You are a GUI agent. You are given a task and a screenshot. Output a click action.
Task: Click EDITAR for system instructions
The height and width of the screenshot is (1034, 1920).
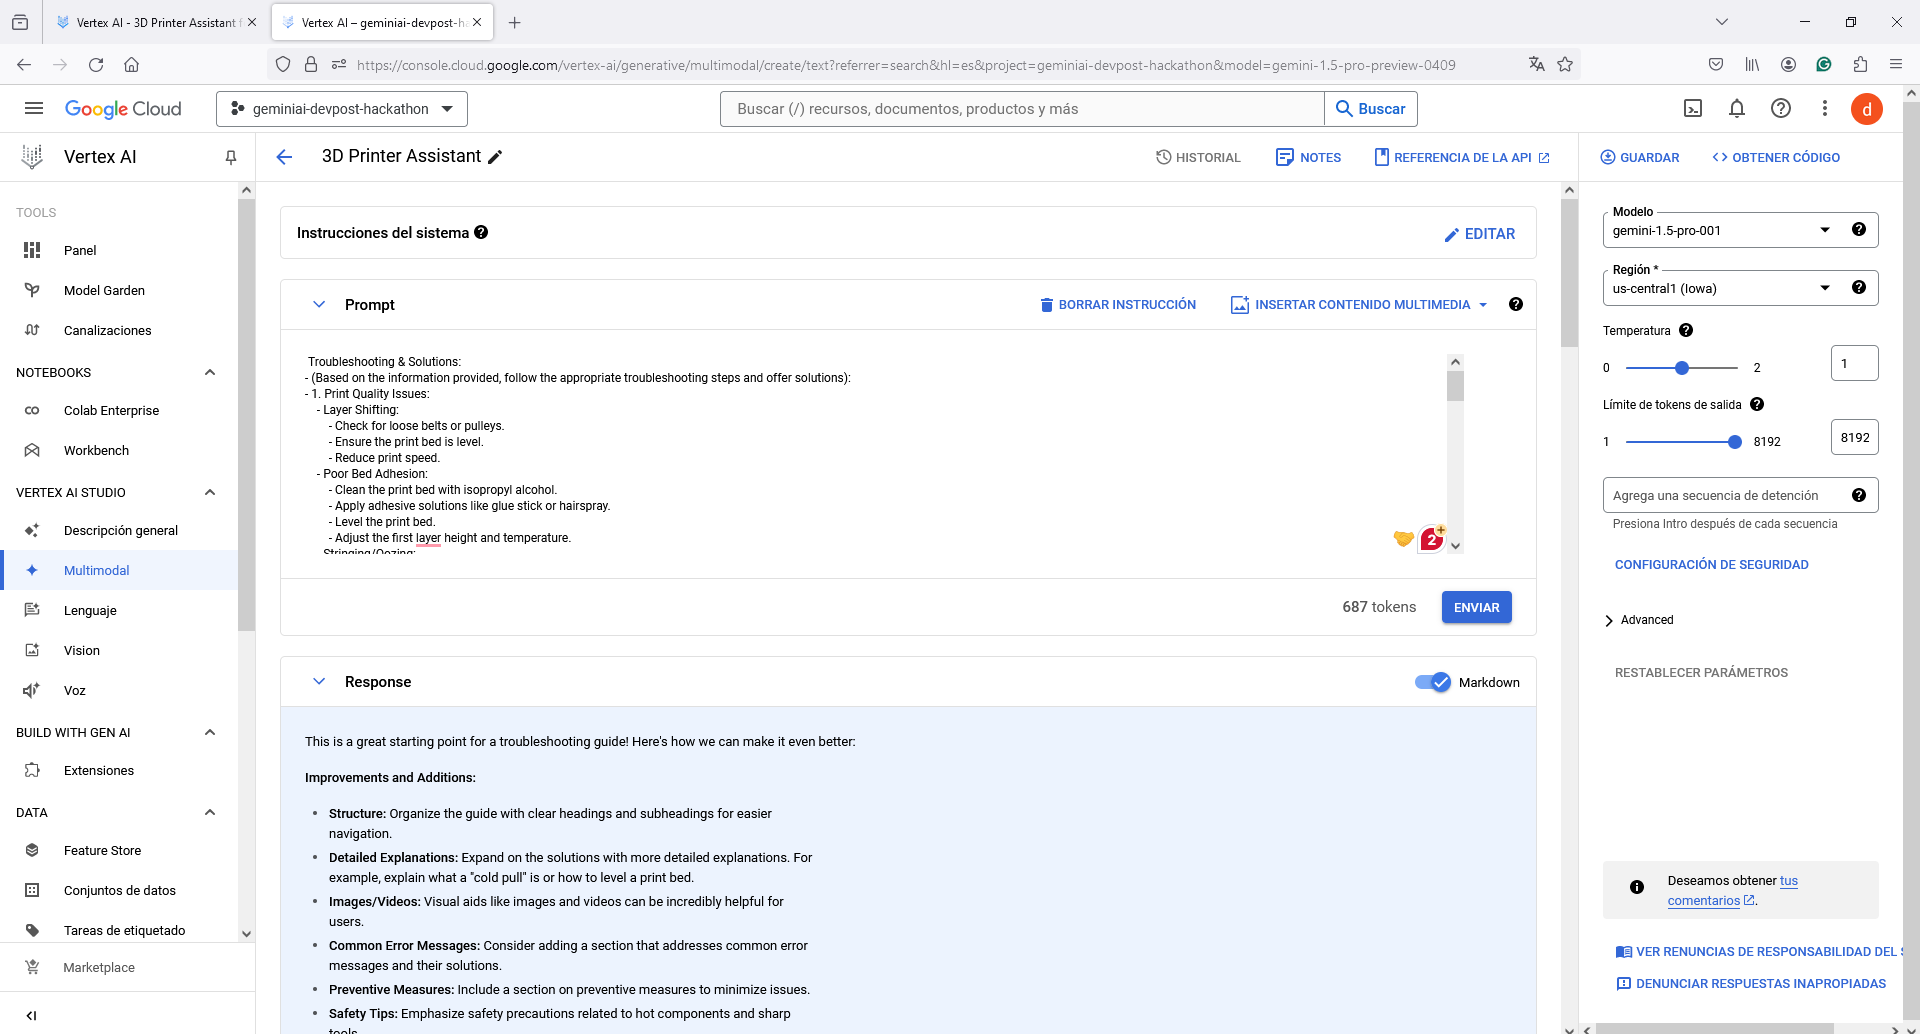(x=1480, y=233)
